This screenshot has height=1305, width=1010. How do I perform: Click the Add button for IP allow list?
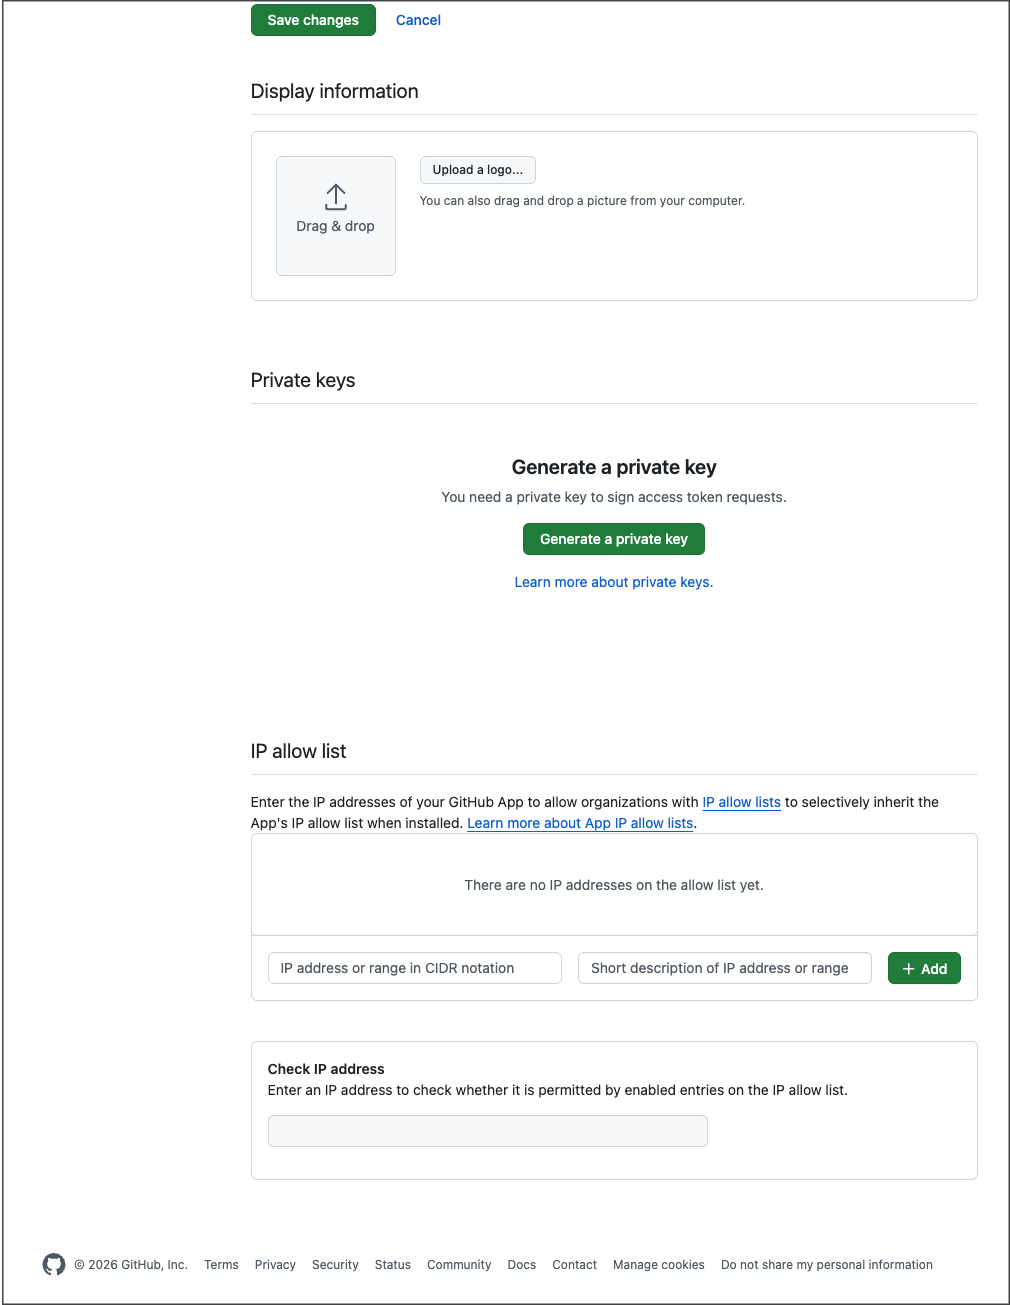[x=924, y=968]
